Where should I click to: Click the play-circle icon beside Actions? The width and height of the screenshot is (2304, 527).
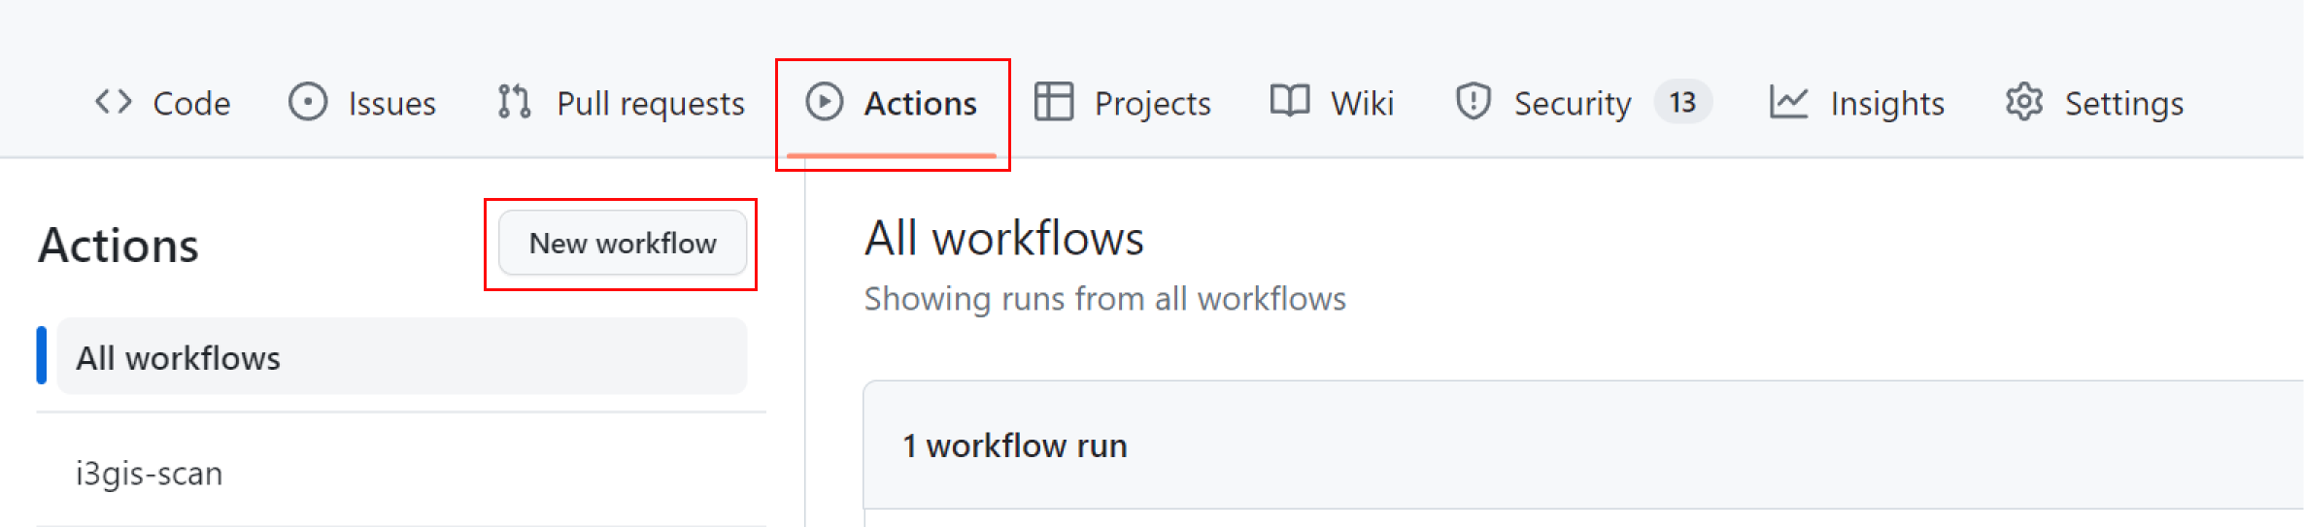tap(824, 102)
